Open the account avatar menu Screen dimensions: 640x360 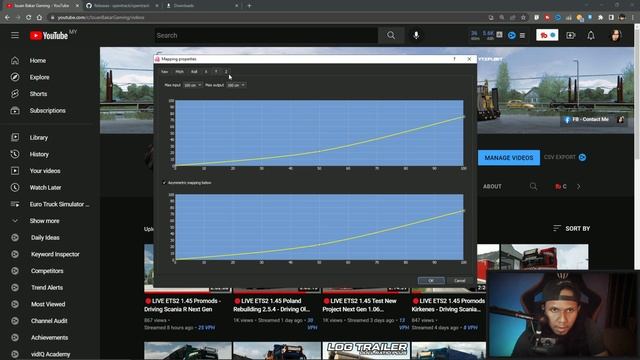coord(616,36)
